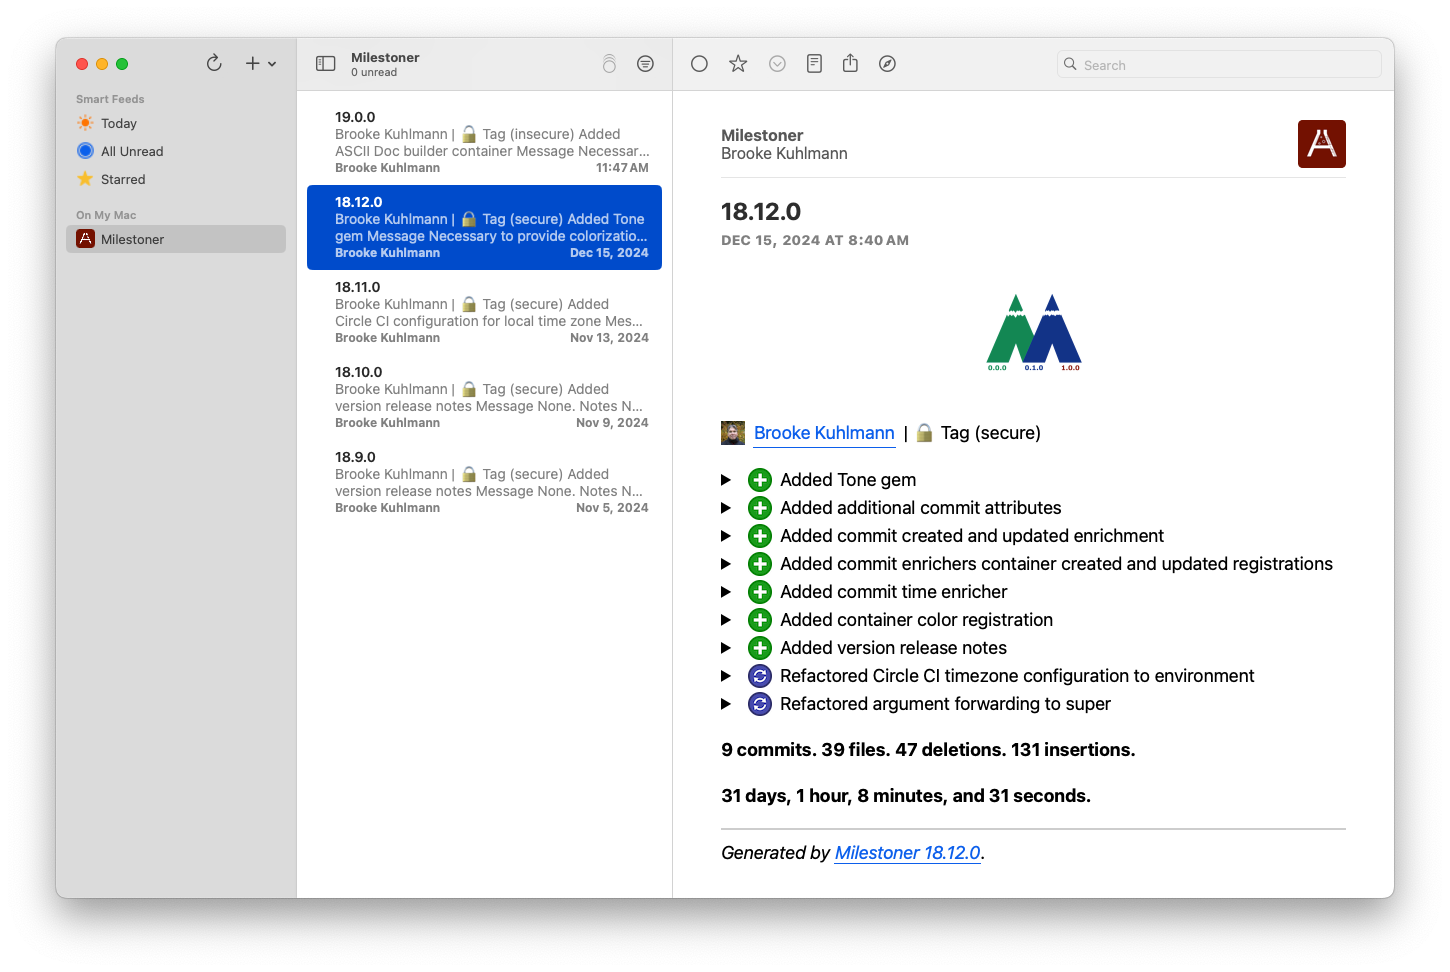The height and width of the screenshot is (972, 1450).
Task: Click the On My Mac section header
Action: pyautogui.click(x=106, y=215)
